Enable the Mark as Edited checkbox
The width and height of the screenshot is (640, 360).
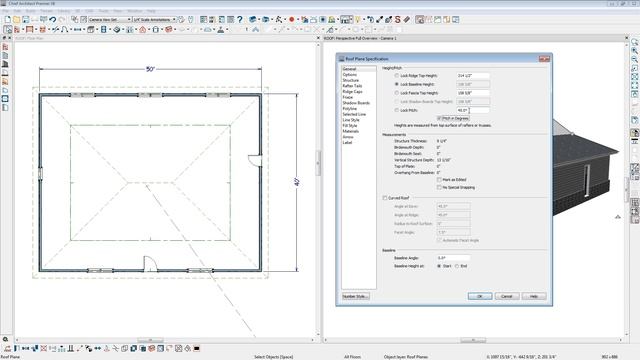pos(439,180)
